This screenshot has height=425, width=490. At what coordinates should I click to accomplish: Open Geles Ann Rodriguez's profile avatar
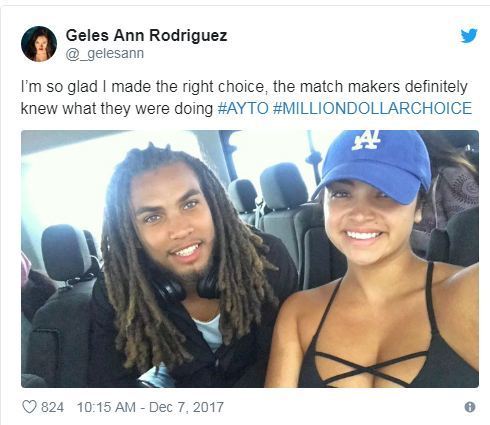tap(39, 44)
